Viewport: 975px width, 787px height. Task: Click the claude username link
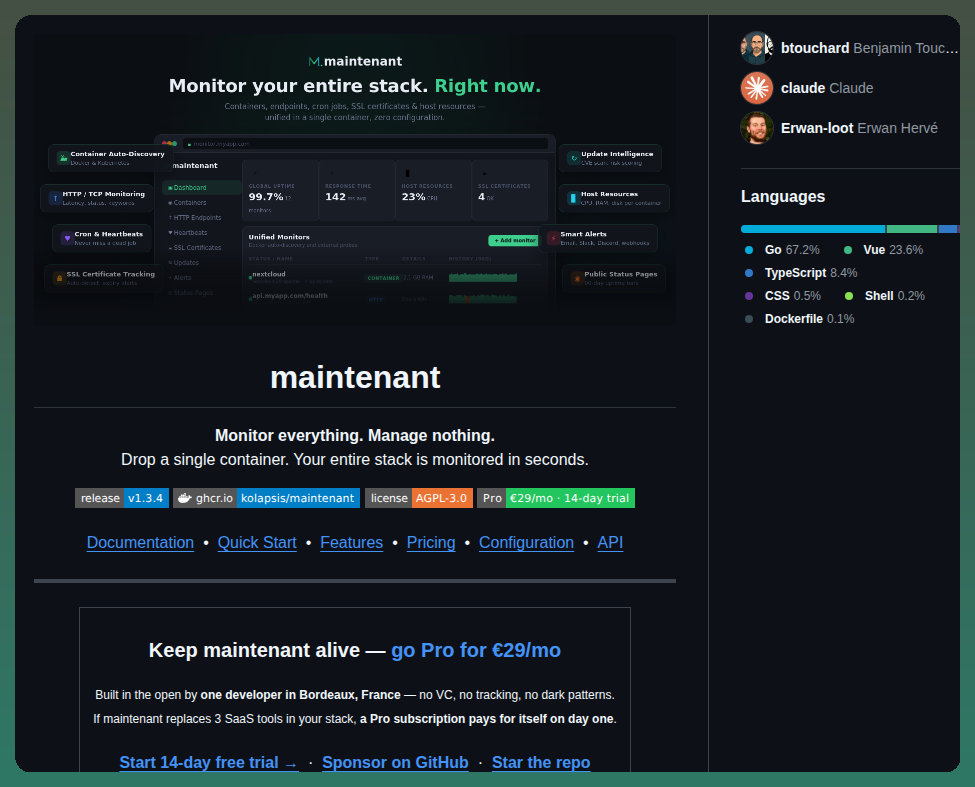click(803, 88)
